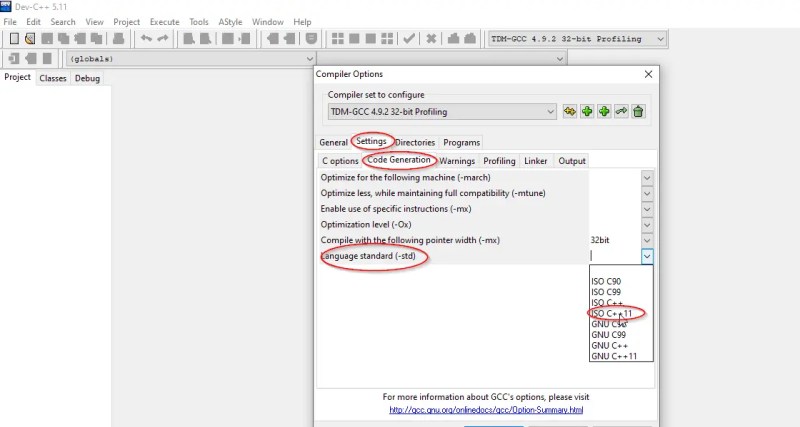This screenshot has width=800, height=427.
Task: Open the (globals) scope dropdown
Action: [x=191, y=59]
